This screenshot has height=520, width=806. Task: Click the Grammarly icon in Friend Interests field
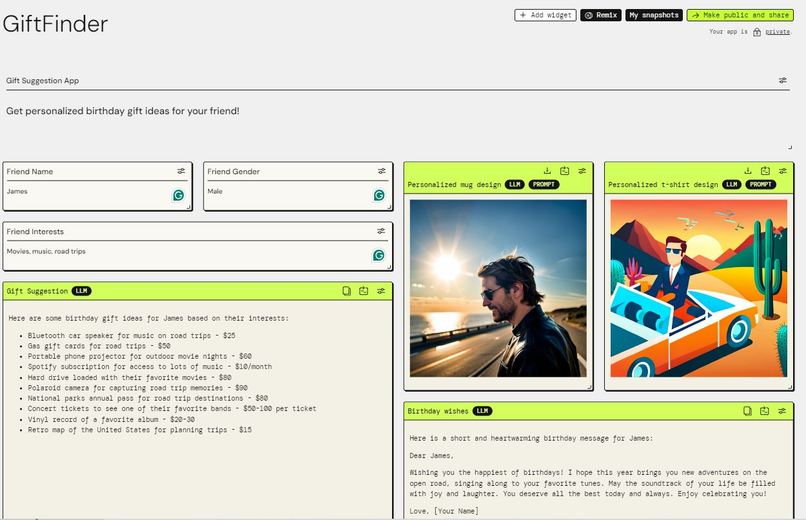pyautogui.click(x=378, y=255)
